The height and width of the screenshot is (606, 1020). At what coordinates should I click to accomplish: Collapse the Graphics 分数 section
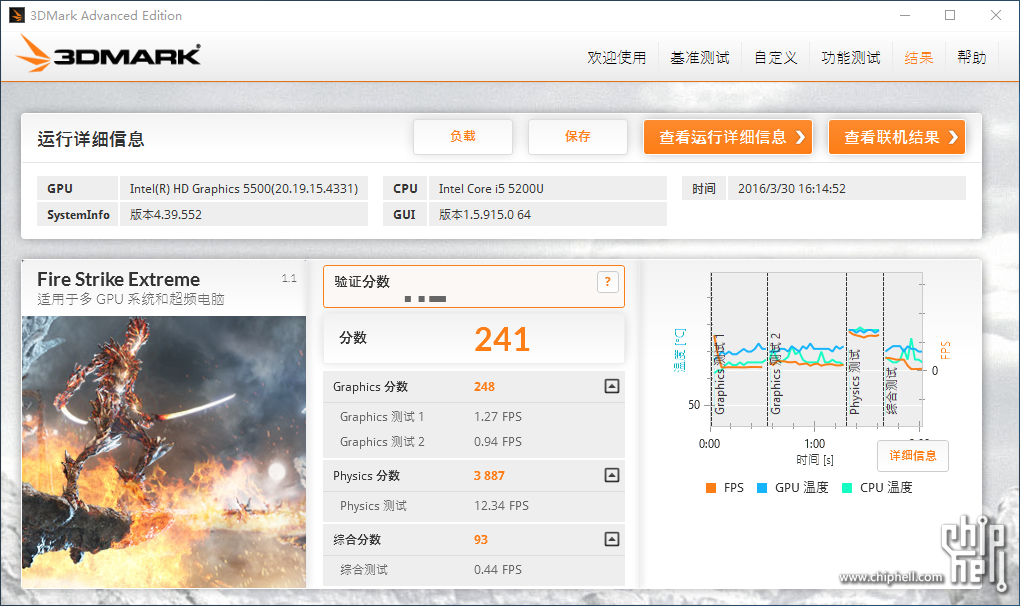(611, 386)
